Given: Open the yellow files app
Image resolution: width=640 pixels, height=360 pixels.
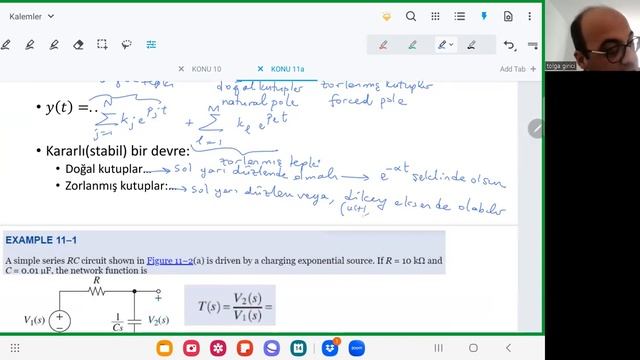Looking at the screenshot, I should tap(164, 348).
